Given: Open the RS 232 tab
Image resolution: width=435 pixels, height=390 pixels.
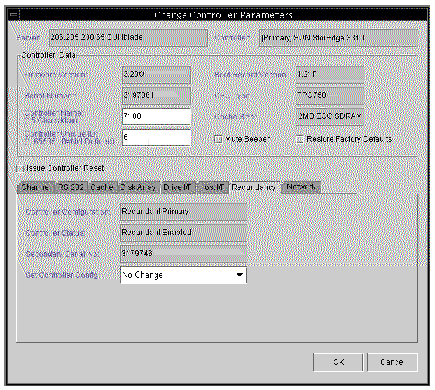Looking at the screenshot, I should point(71,187).
